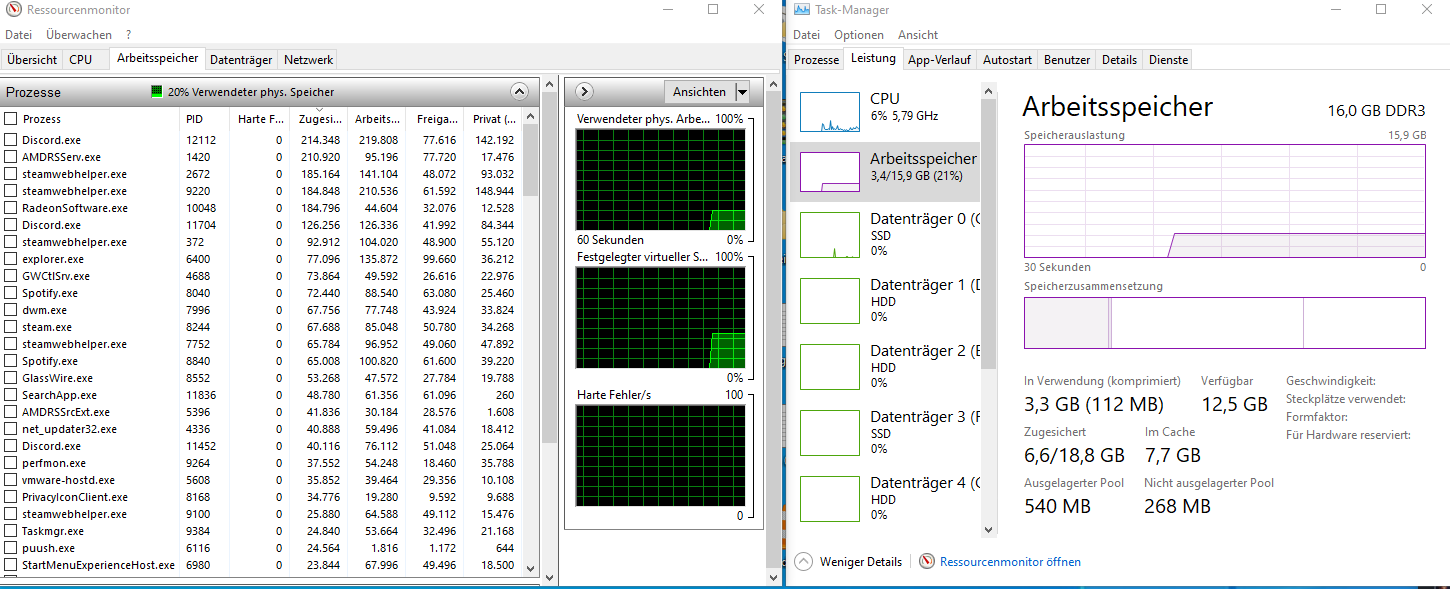Open Datenträger 3 SSD performance entry

click(885, 432)
